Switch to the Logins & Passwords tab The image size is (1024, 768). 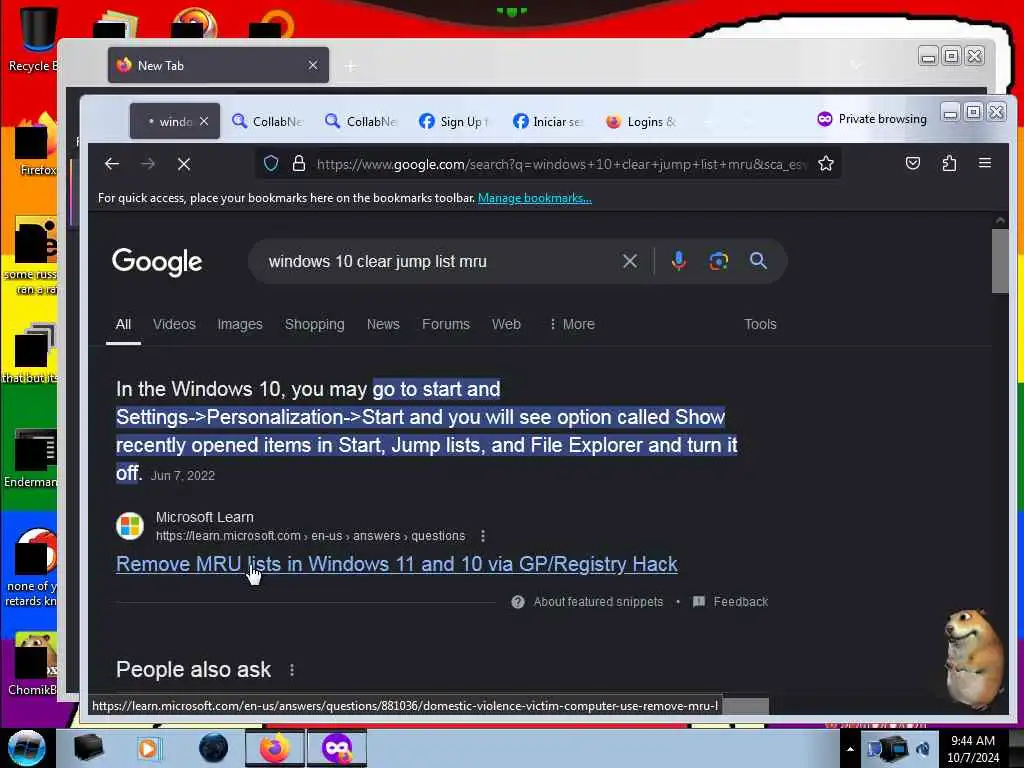643,121
